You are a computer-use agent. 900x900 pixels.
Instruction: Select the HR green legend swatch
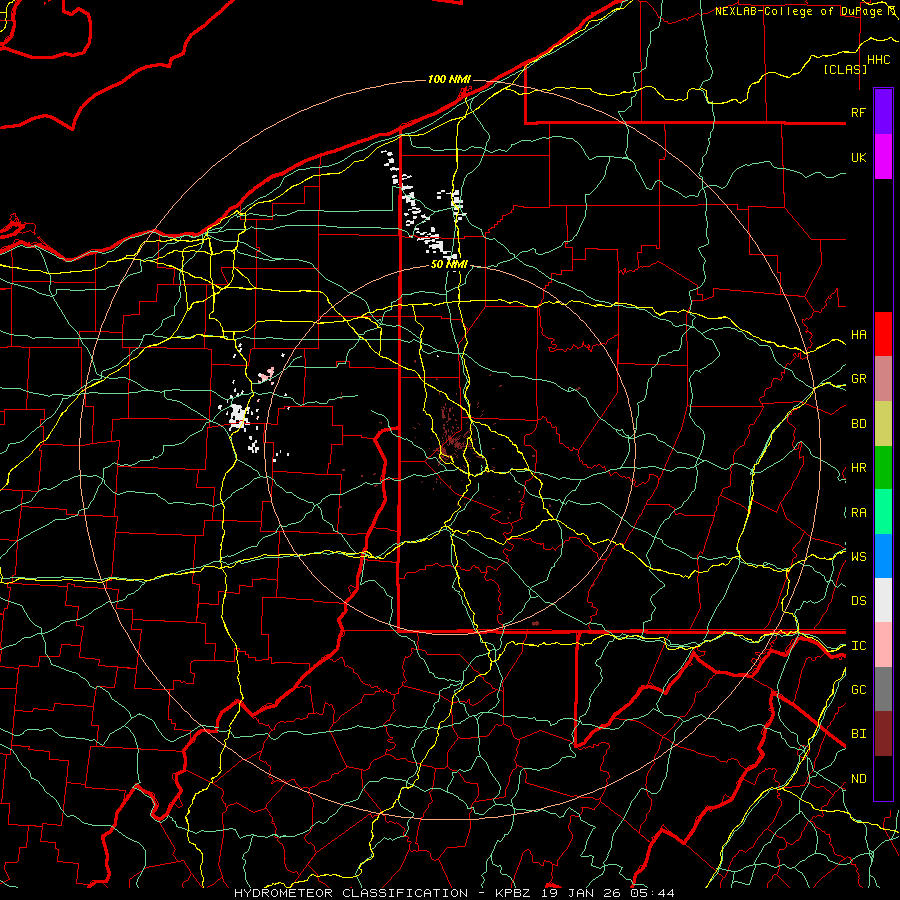883,467
